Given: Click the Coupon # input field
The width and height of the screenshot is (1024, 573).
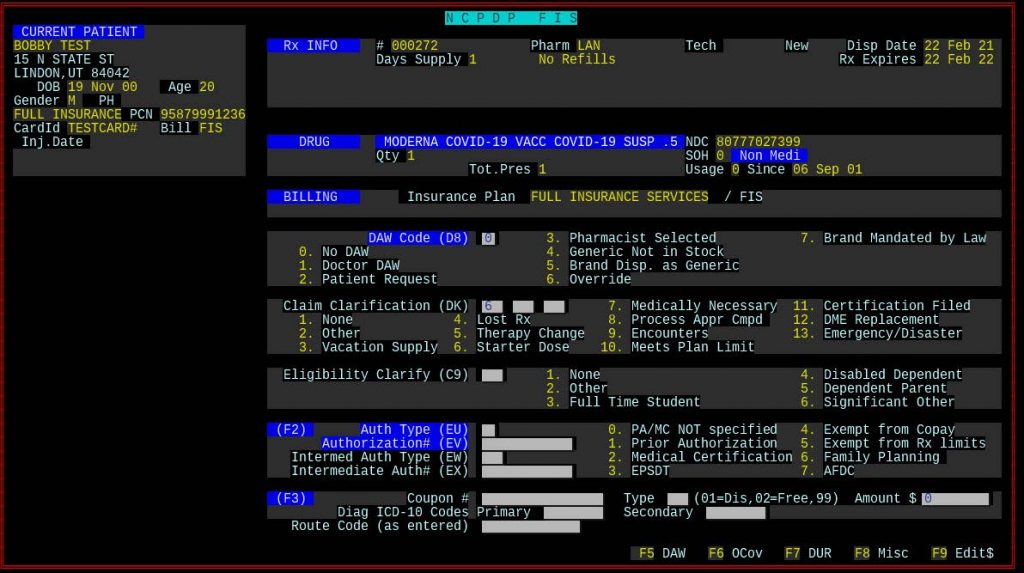Looking at the screenshot, I should pyautogui.click(x=542, y=499).
